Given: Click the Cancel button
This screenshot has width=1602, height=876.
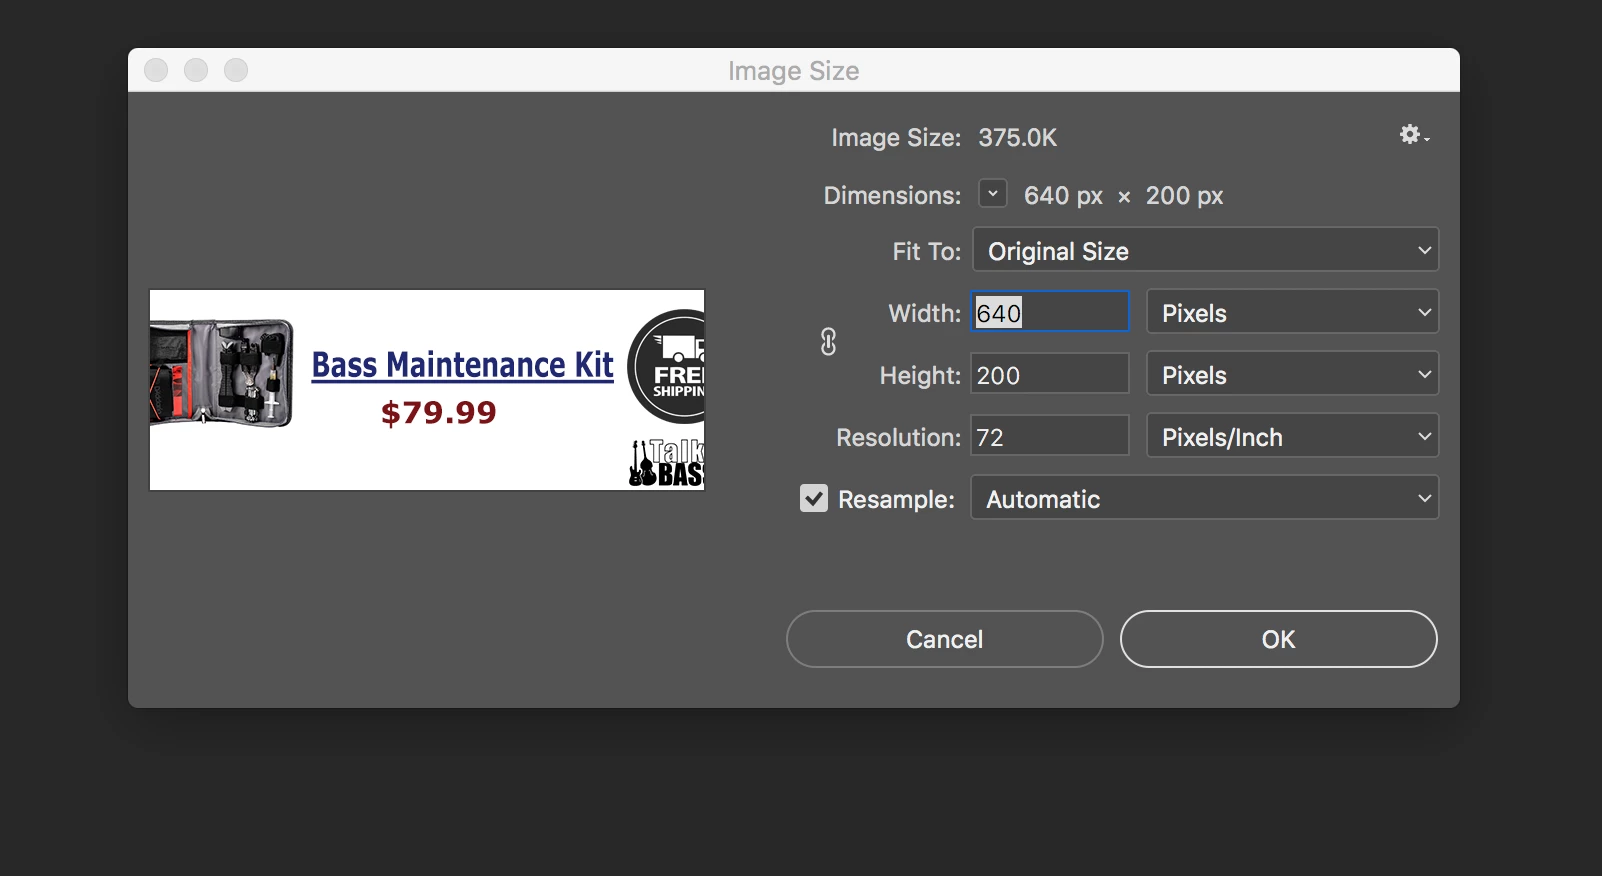Looking at the screenshot, I should click(944, 639).
